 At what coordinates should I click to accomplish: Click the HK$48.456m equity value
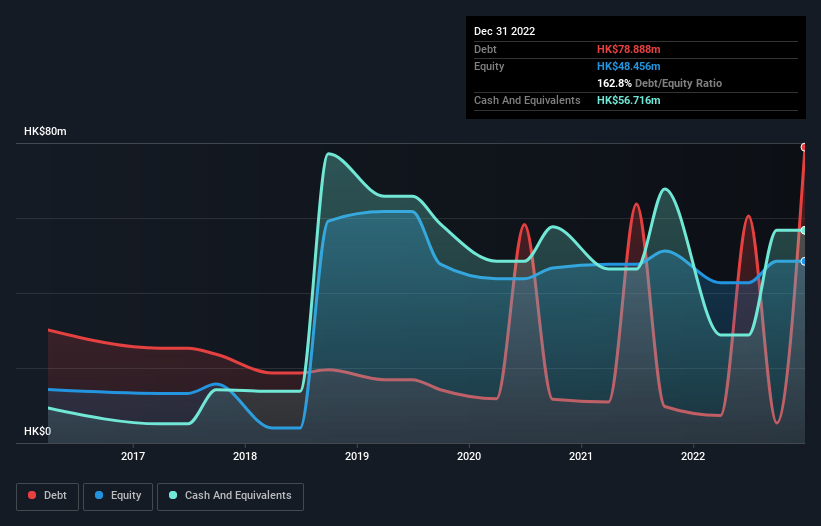pyautogui.click(x=628, y=66)
